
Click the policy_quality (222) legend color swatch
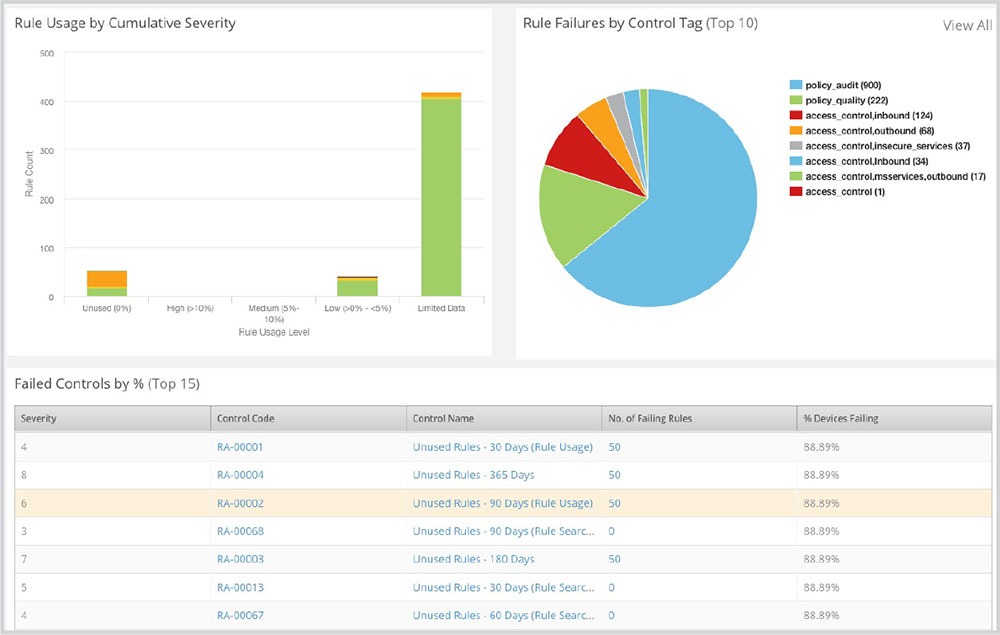pyautogui.click(x=795, y=100)
